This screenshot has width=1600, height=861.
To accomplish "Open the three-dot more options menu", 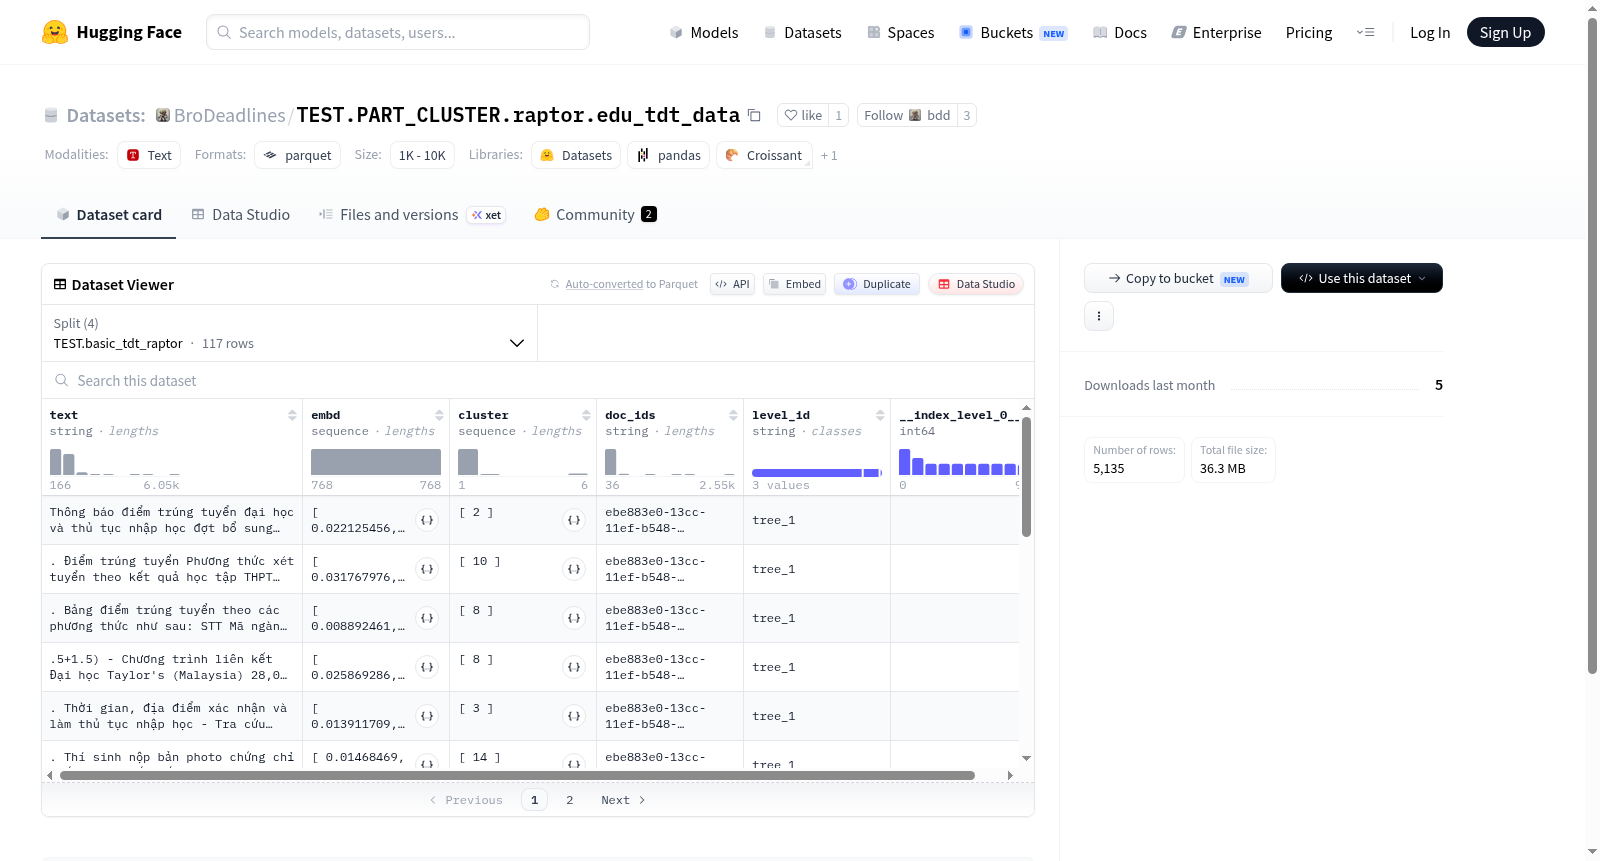I will coord(1099,316).
